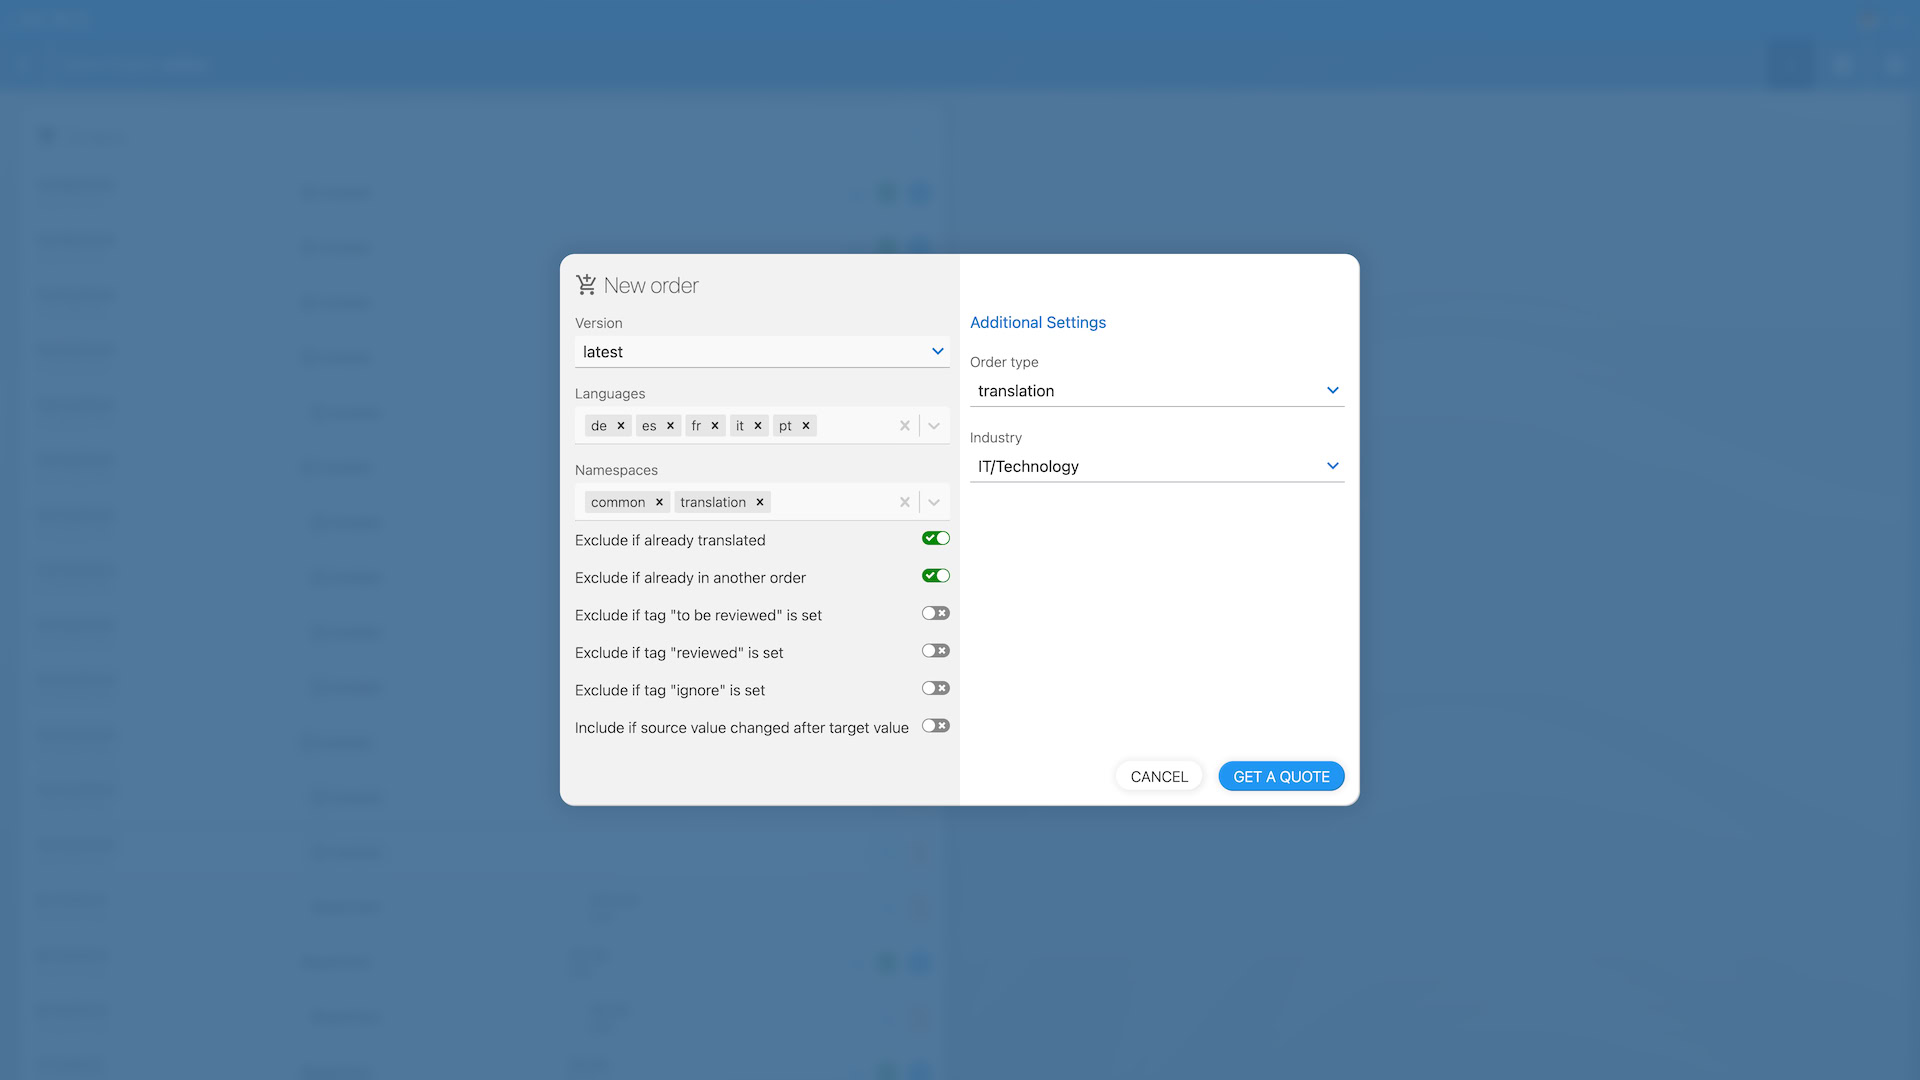This screenshot has width=1920, height=1080.
Task: Clear all selected languages
Action: click(x=904, y=426)
